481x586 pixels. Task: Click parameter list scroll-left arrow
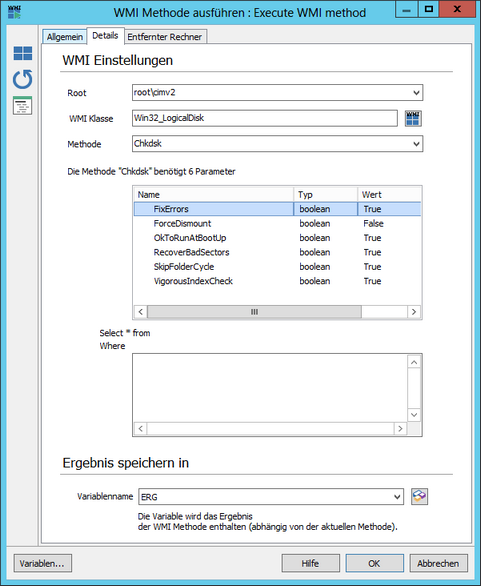(141, 312)
